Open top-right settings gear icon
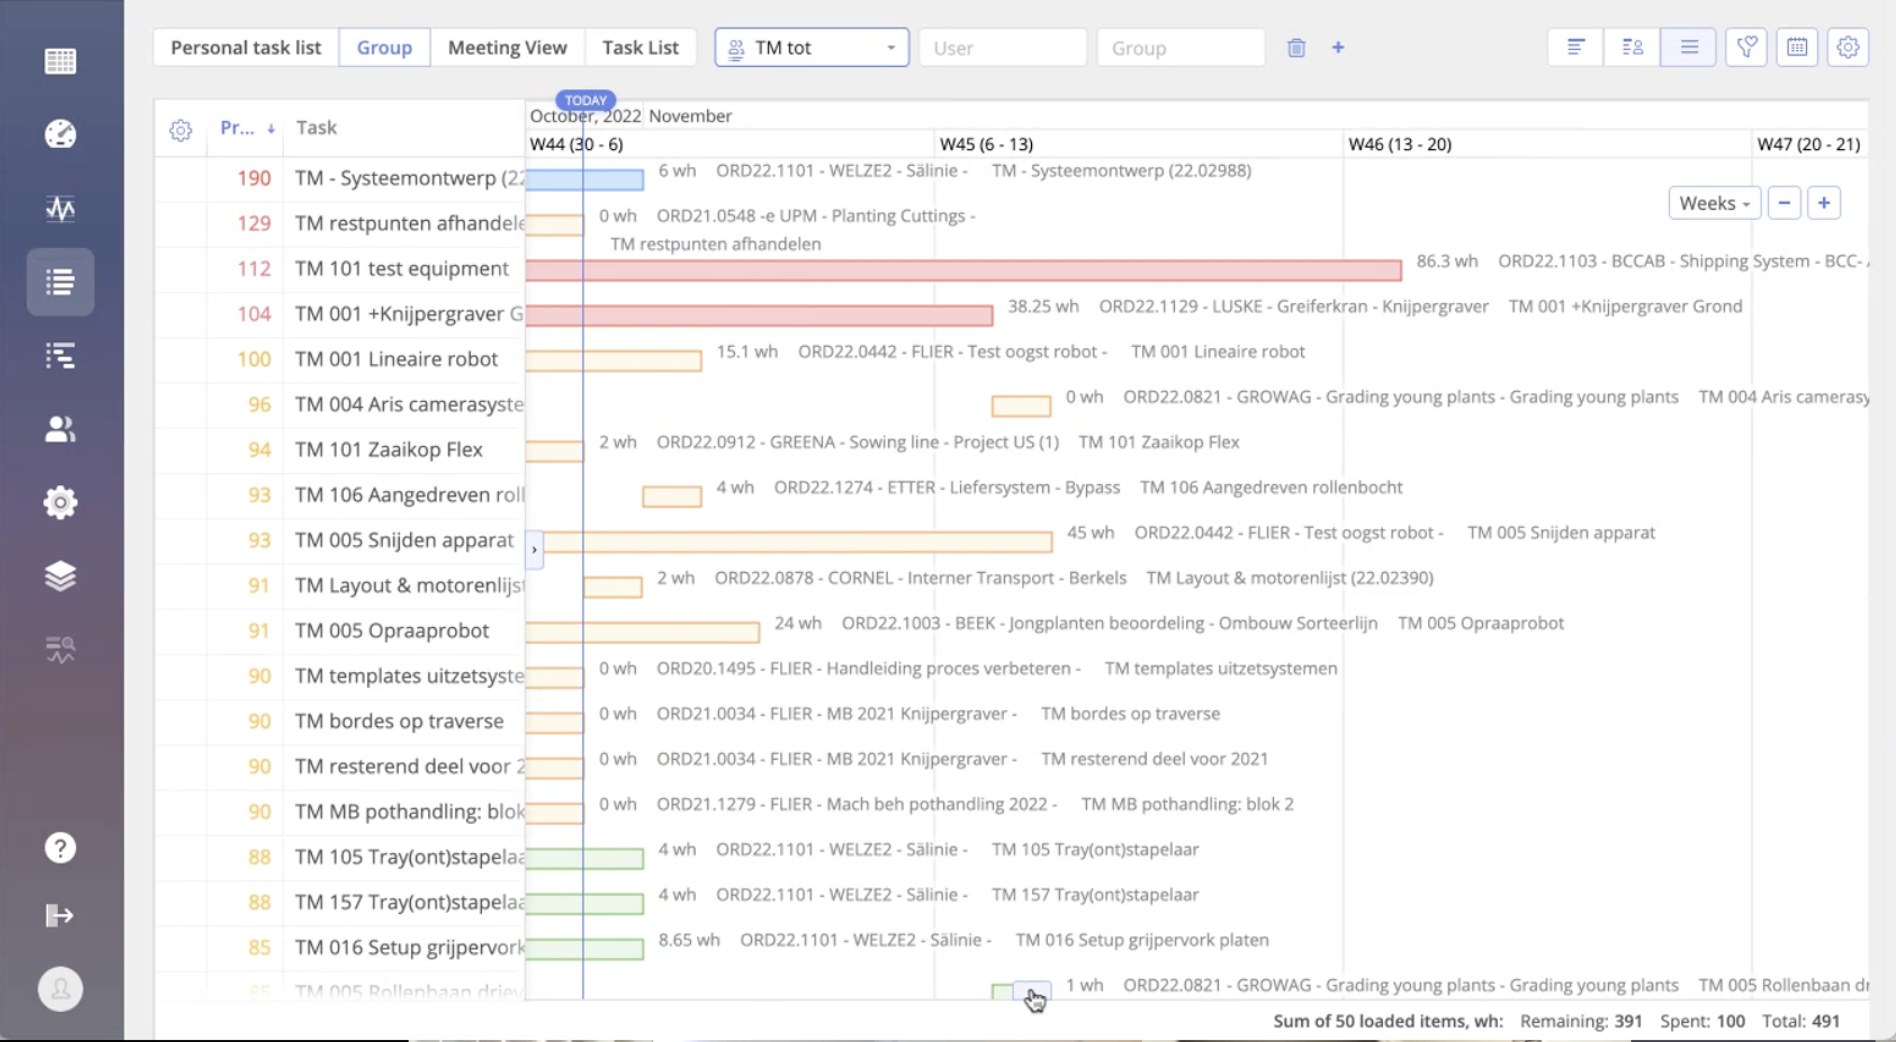Screen dimensions: 1896x1042 tap(1848, 47)
